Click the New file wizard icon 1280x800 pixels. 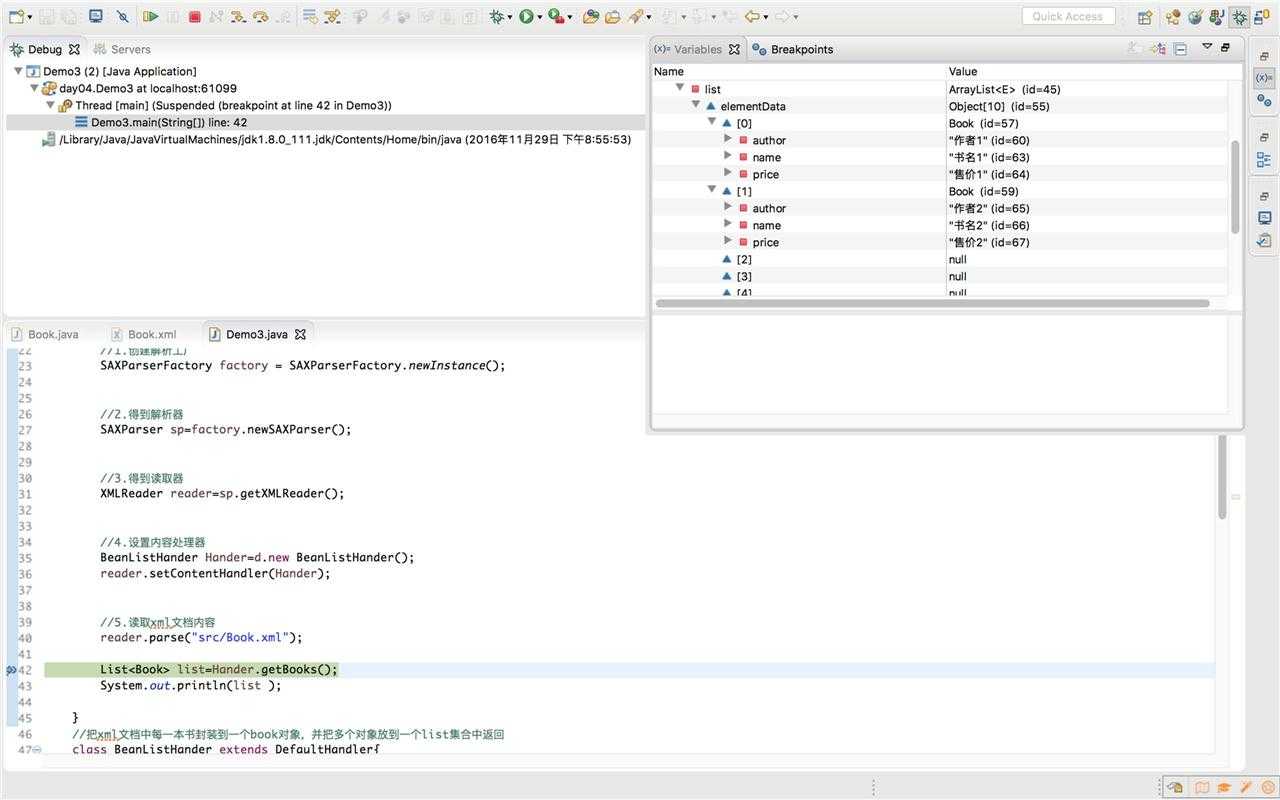pyautogui.click(x=17, y=17)
